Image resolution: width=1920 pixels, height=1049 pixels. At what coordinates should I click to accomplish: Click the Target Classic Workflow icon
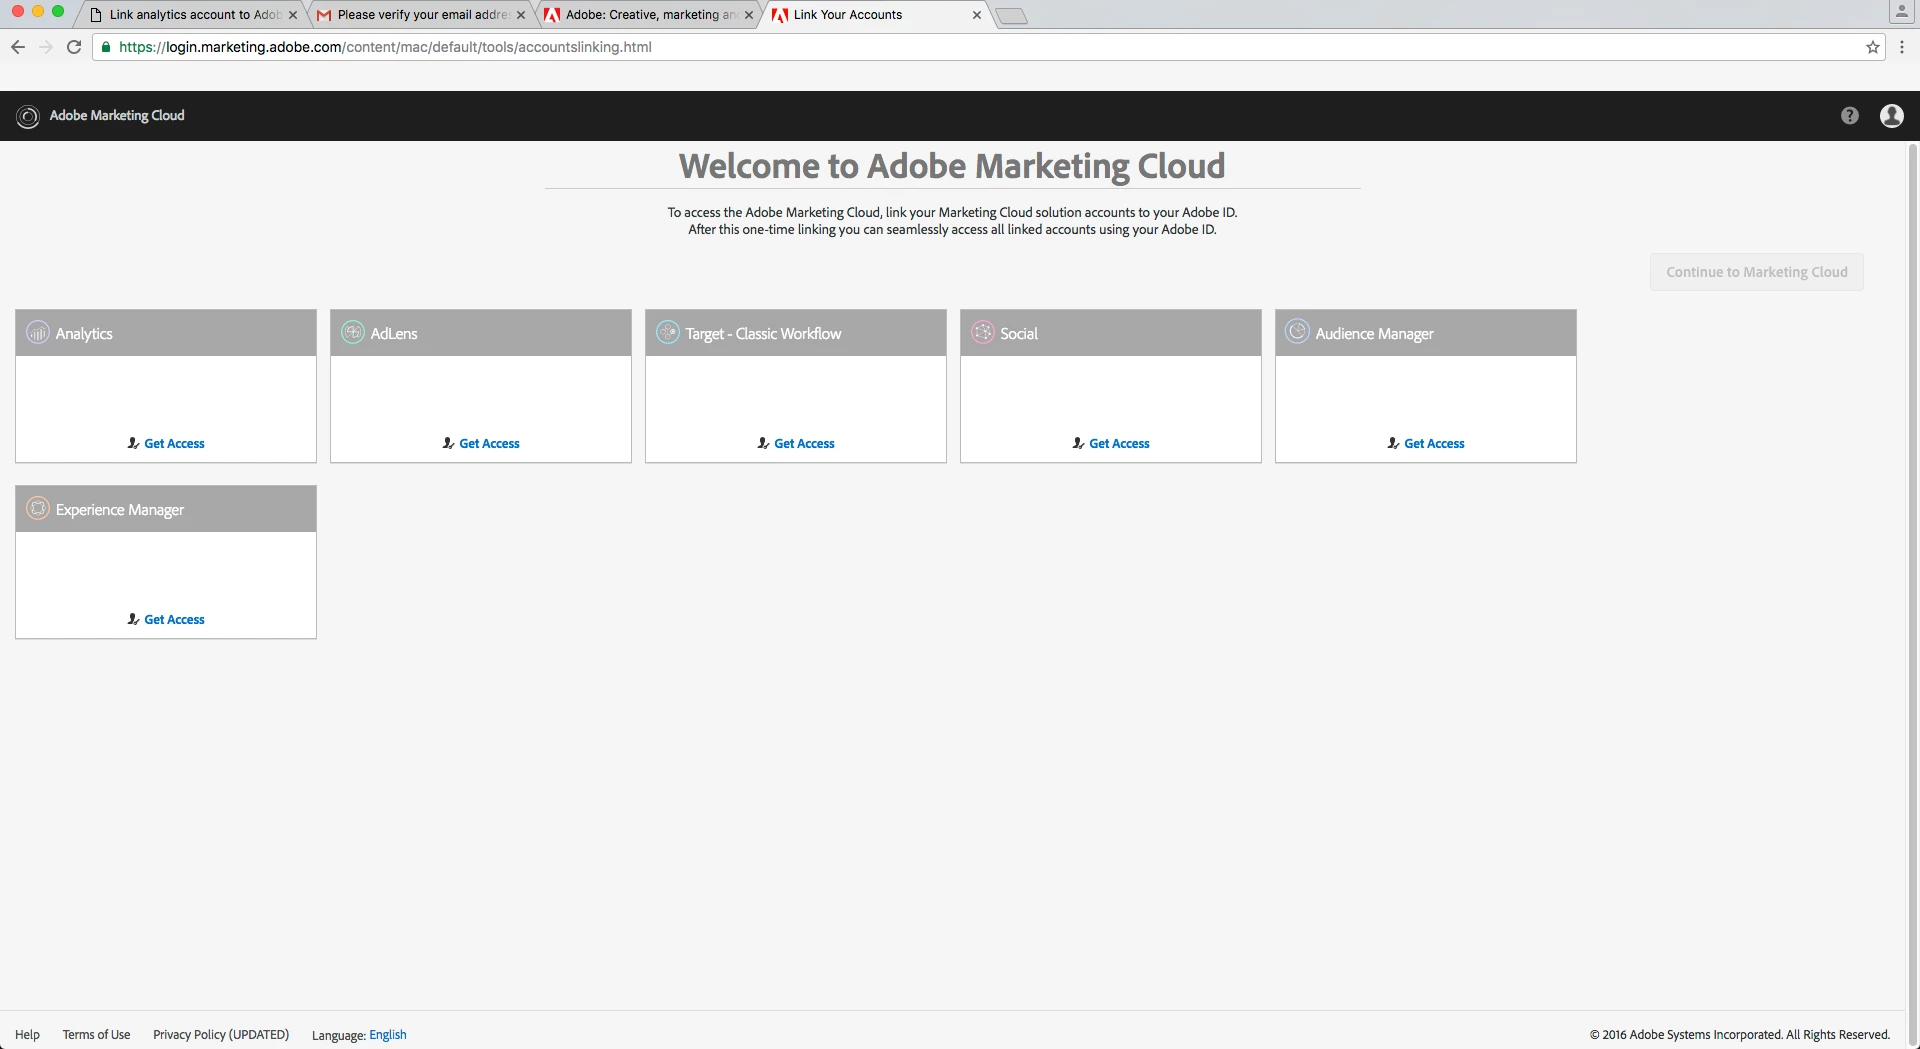pos(668,332)
